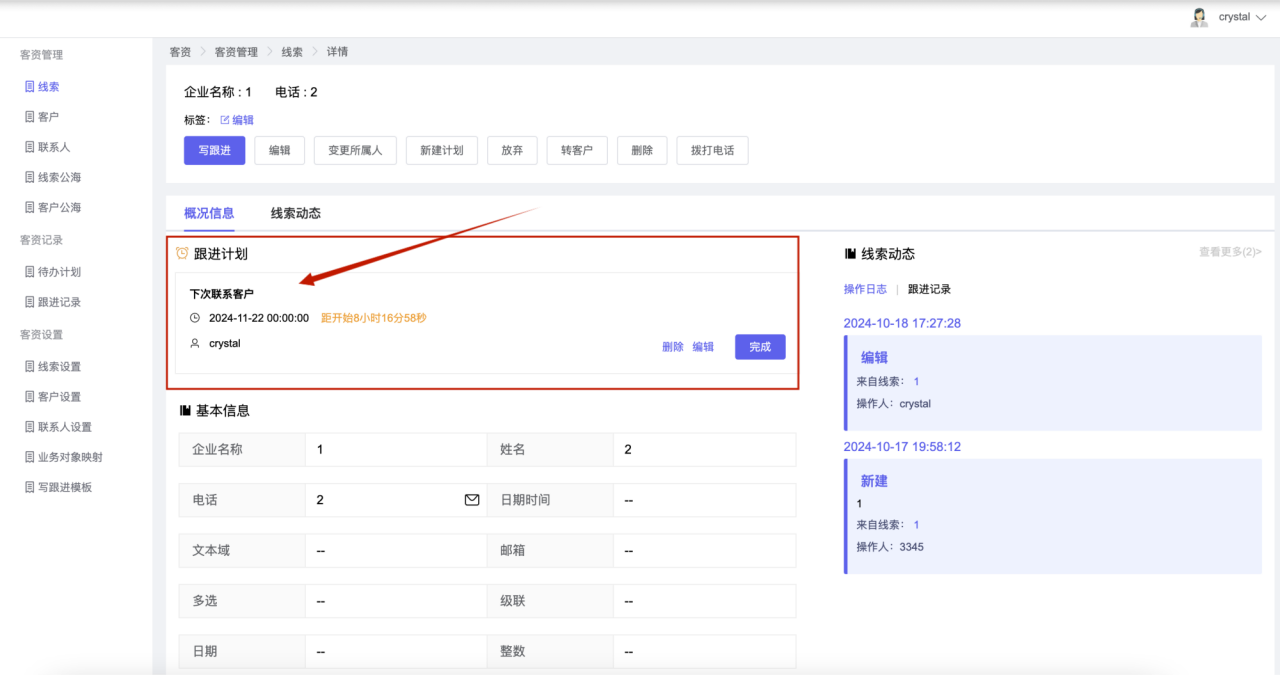
Task: Click the 编辑 button in action bar
Action: point(280,150)
